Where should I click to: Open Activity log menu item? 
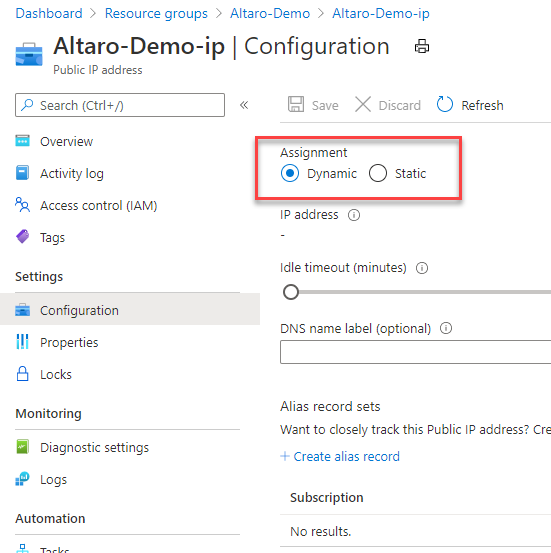pyautogui.click(x=72, y=174)
